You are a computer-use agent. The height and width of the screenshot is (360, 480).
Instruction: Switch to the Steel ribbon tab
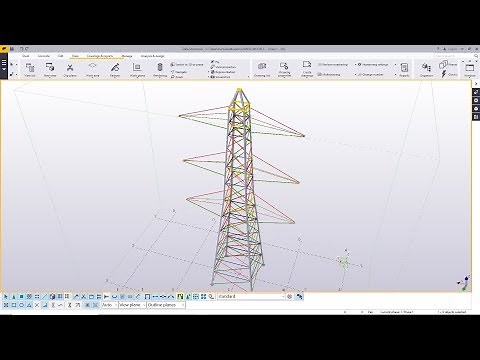tap(25, 56)
